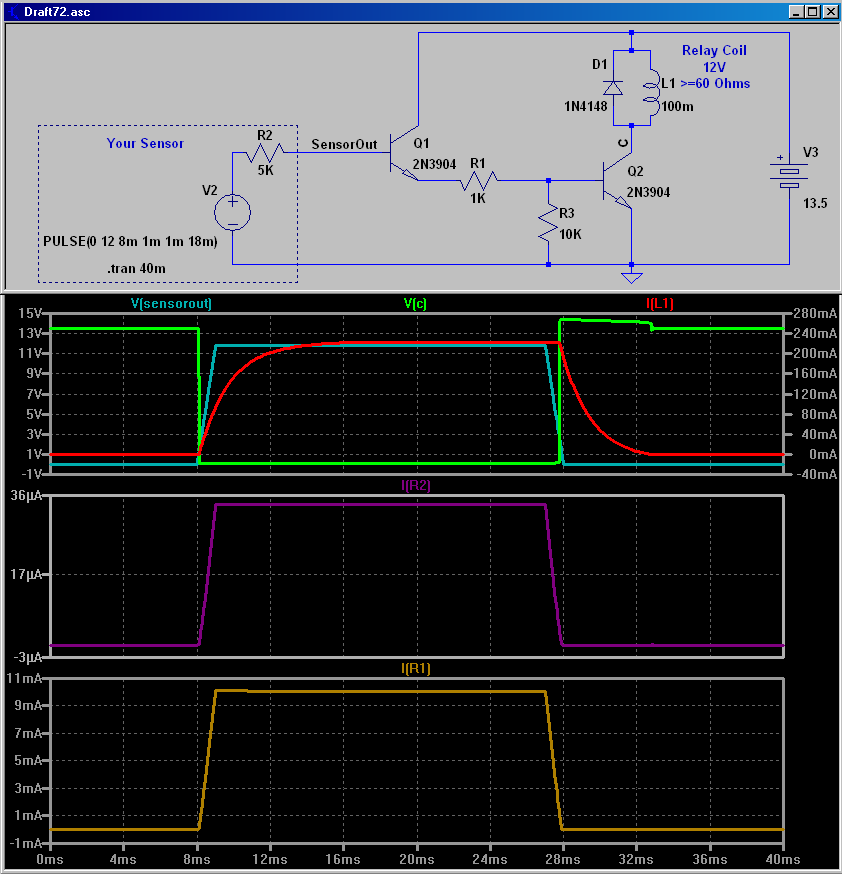This screenshot has height=874, width=842.
Task: Select resistor R3 10K symbol
Action: [548, 222]
